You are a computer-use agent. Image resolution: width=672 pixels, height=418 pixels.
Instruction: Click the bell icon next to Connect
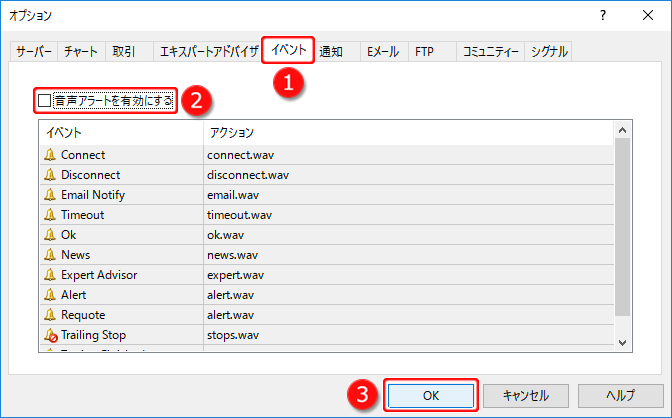50,155
